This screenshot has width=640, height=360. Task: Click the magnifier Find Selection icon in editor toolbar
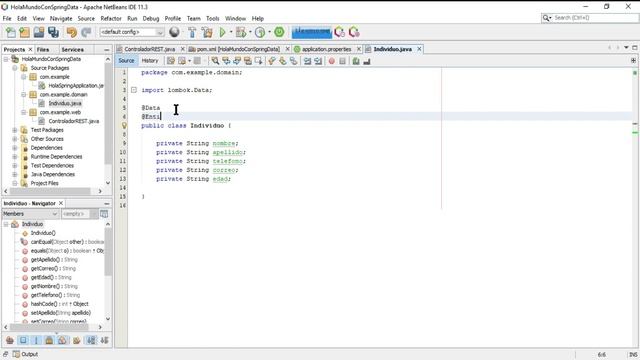point(215,61)
